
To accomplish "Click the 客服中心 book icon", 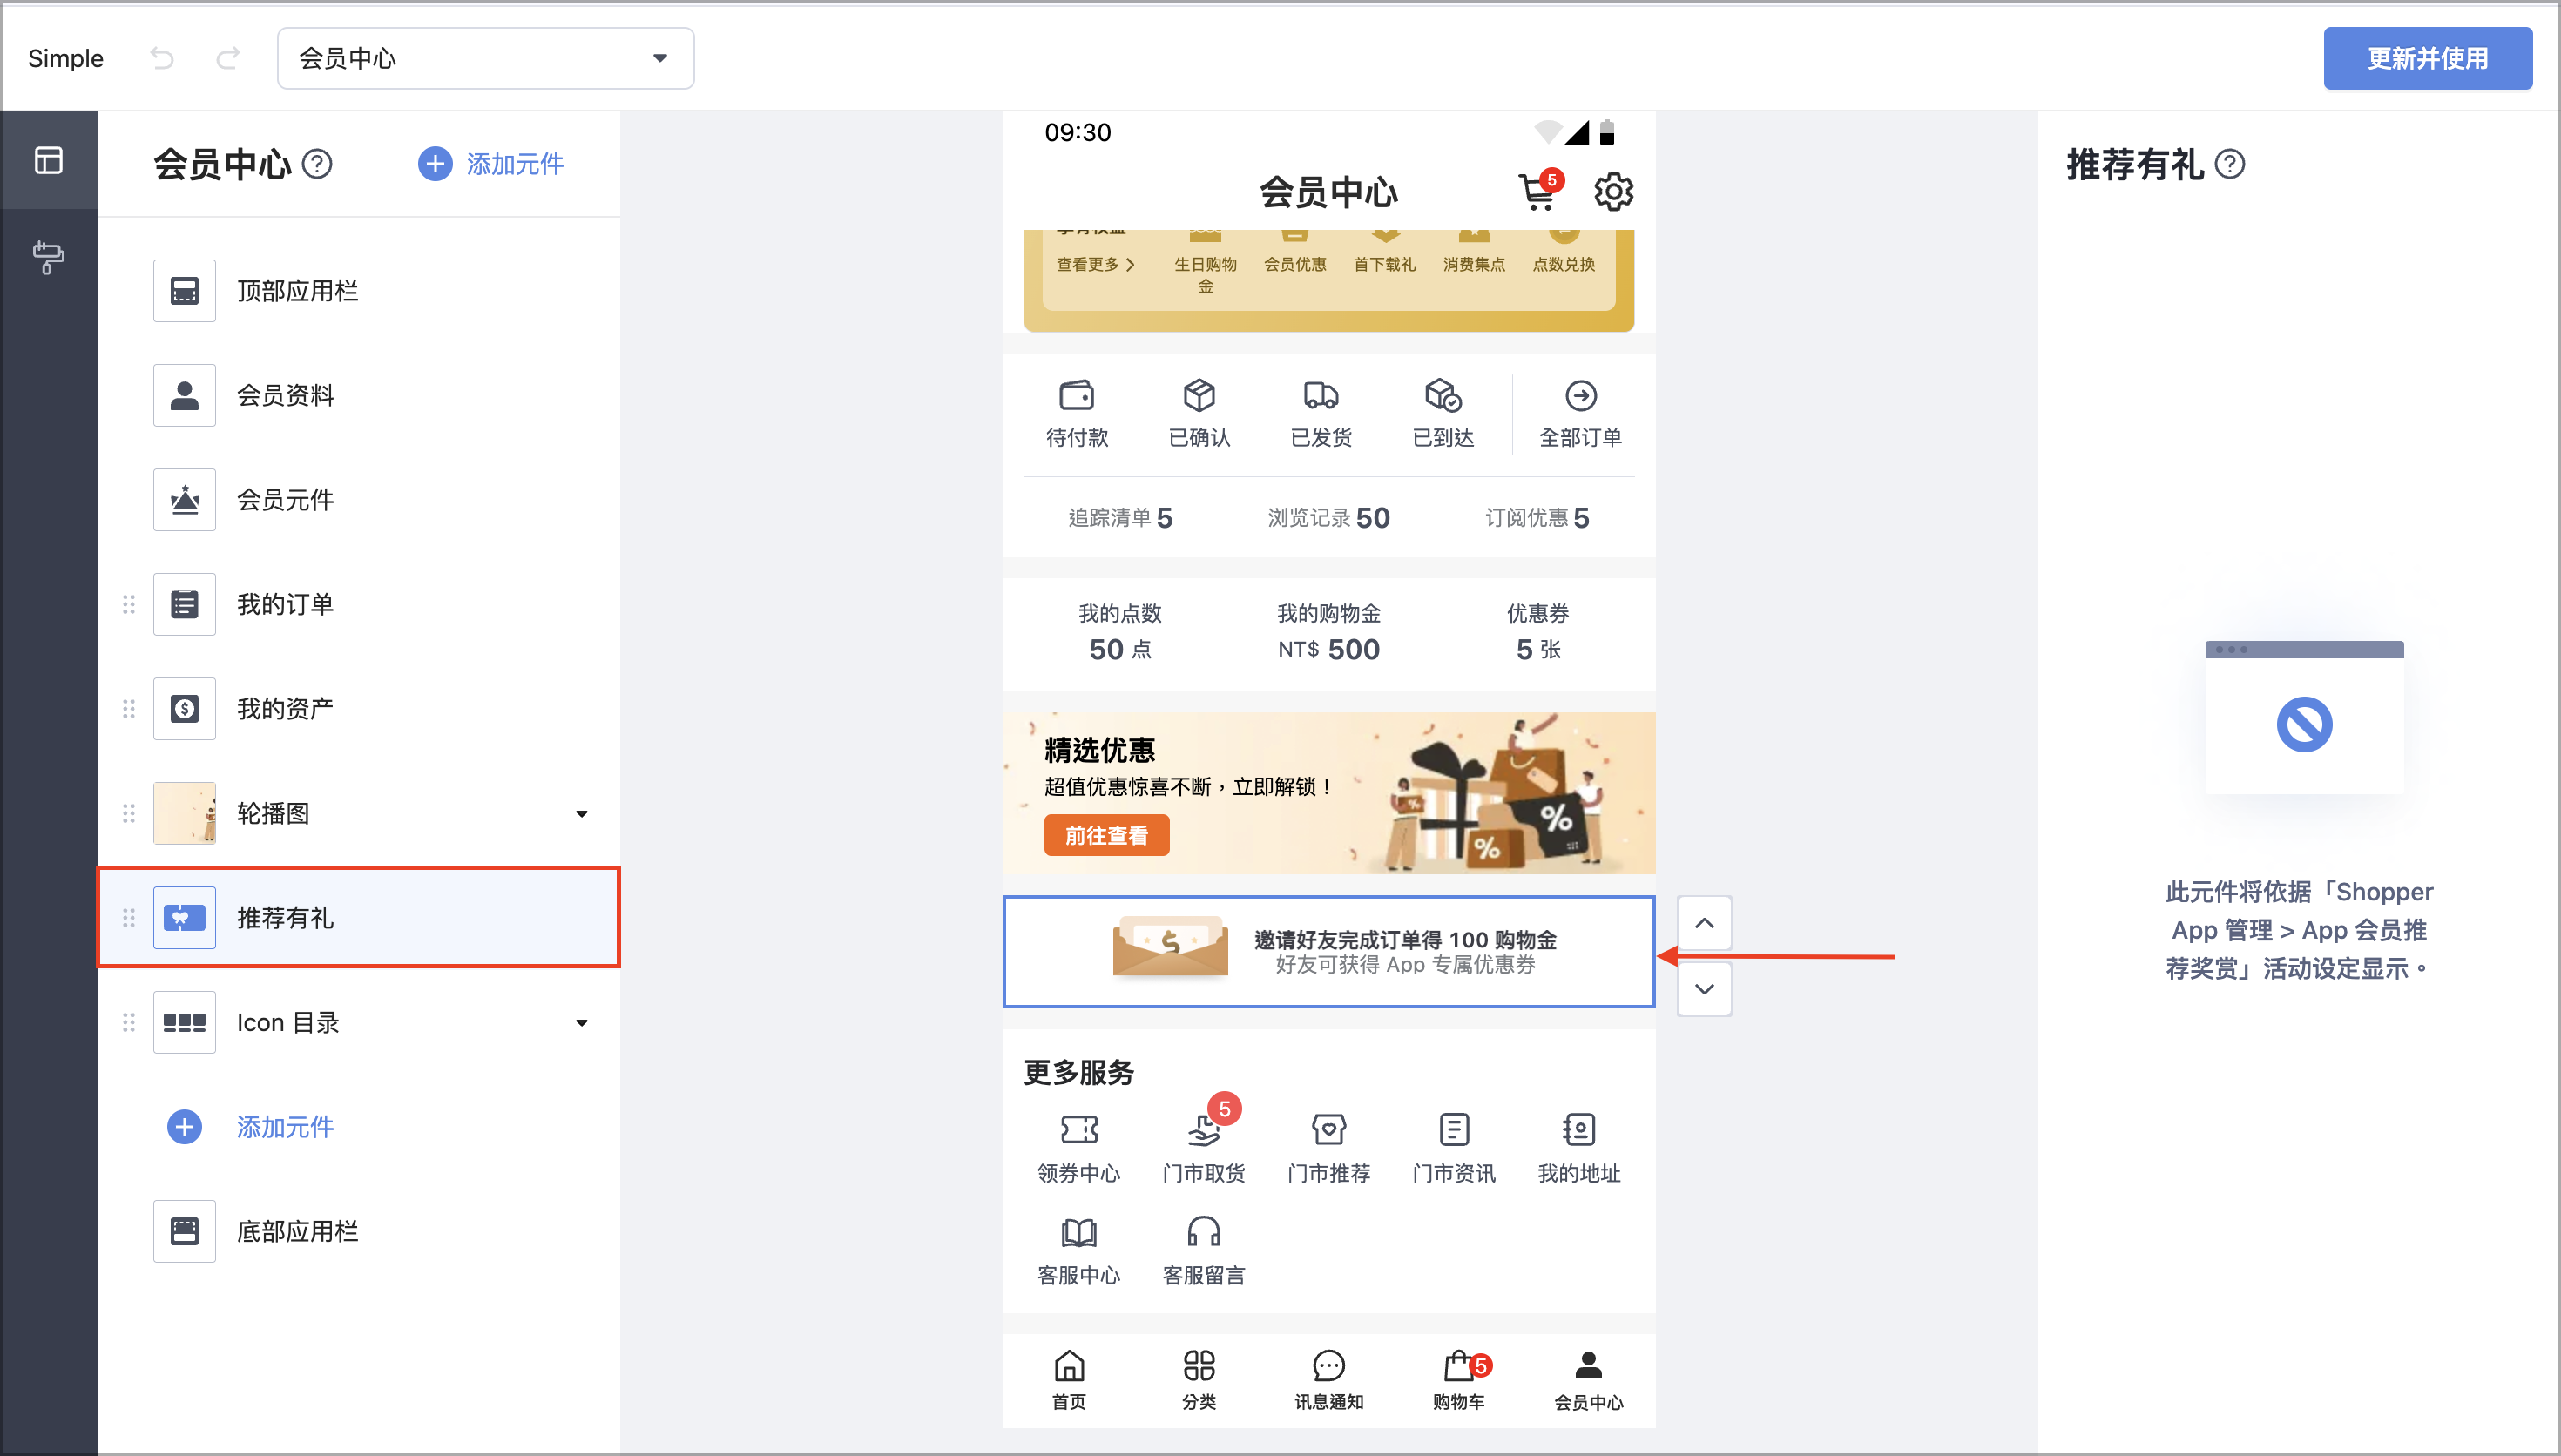I will (x=1079, y=1232).
